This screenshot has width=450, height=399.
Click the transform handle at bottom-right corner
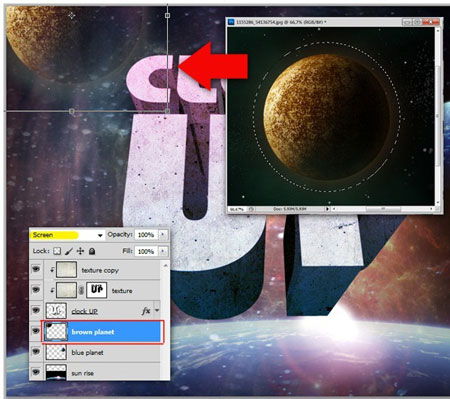pyautogui.click(x=167, y=111)
